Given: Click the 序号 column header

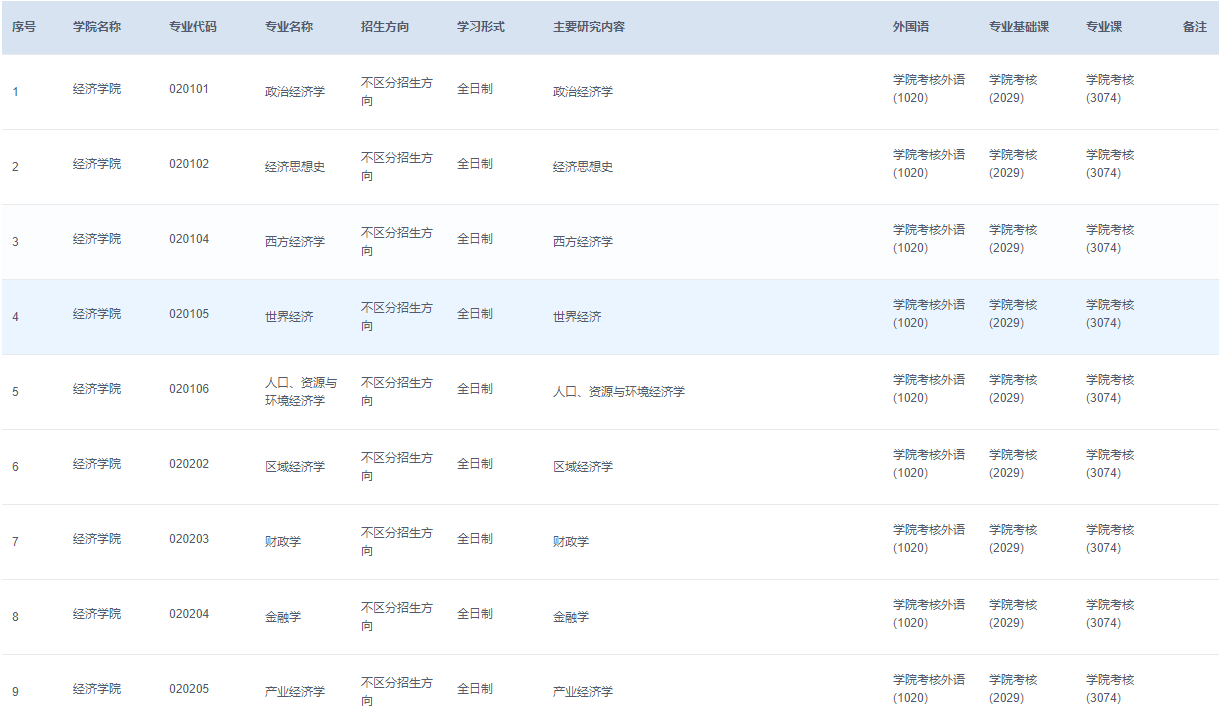Looking at the screenshot, I should [24, 27].
